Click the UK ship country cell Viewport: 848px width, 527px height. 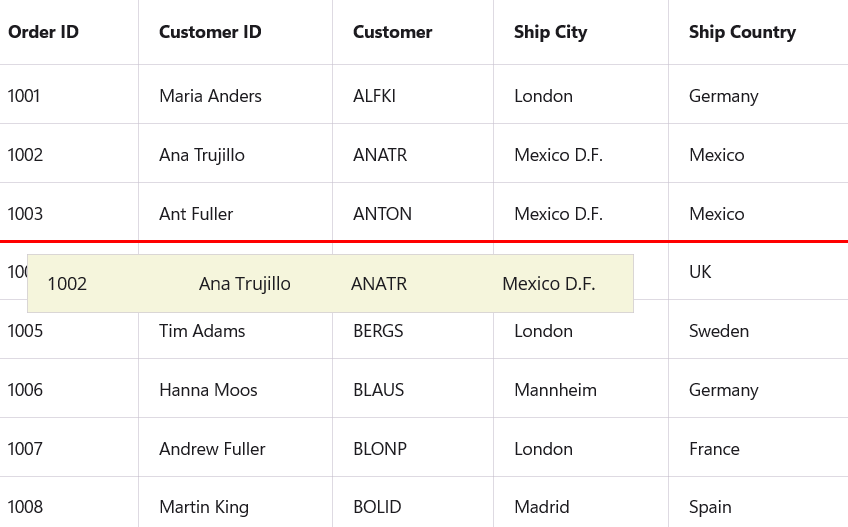point(700,272)
